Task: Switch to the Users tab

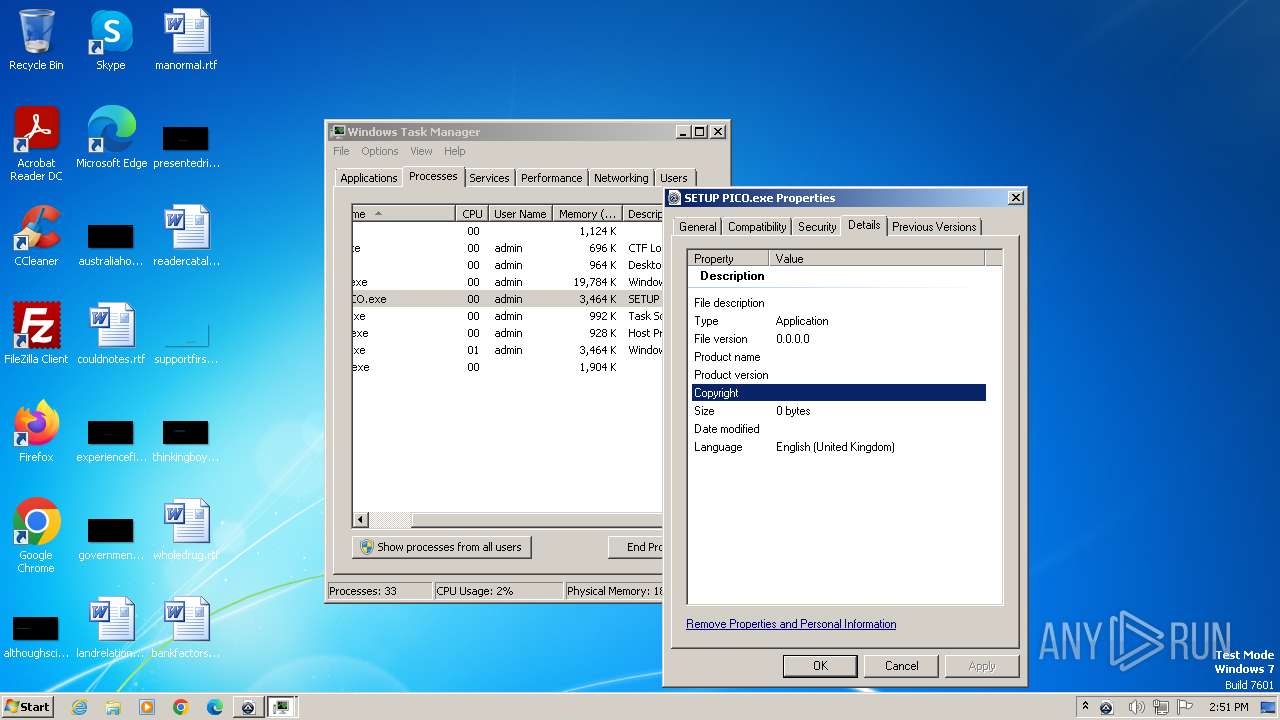Action: click(674, 178)
